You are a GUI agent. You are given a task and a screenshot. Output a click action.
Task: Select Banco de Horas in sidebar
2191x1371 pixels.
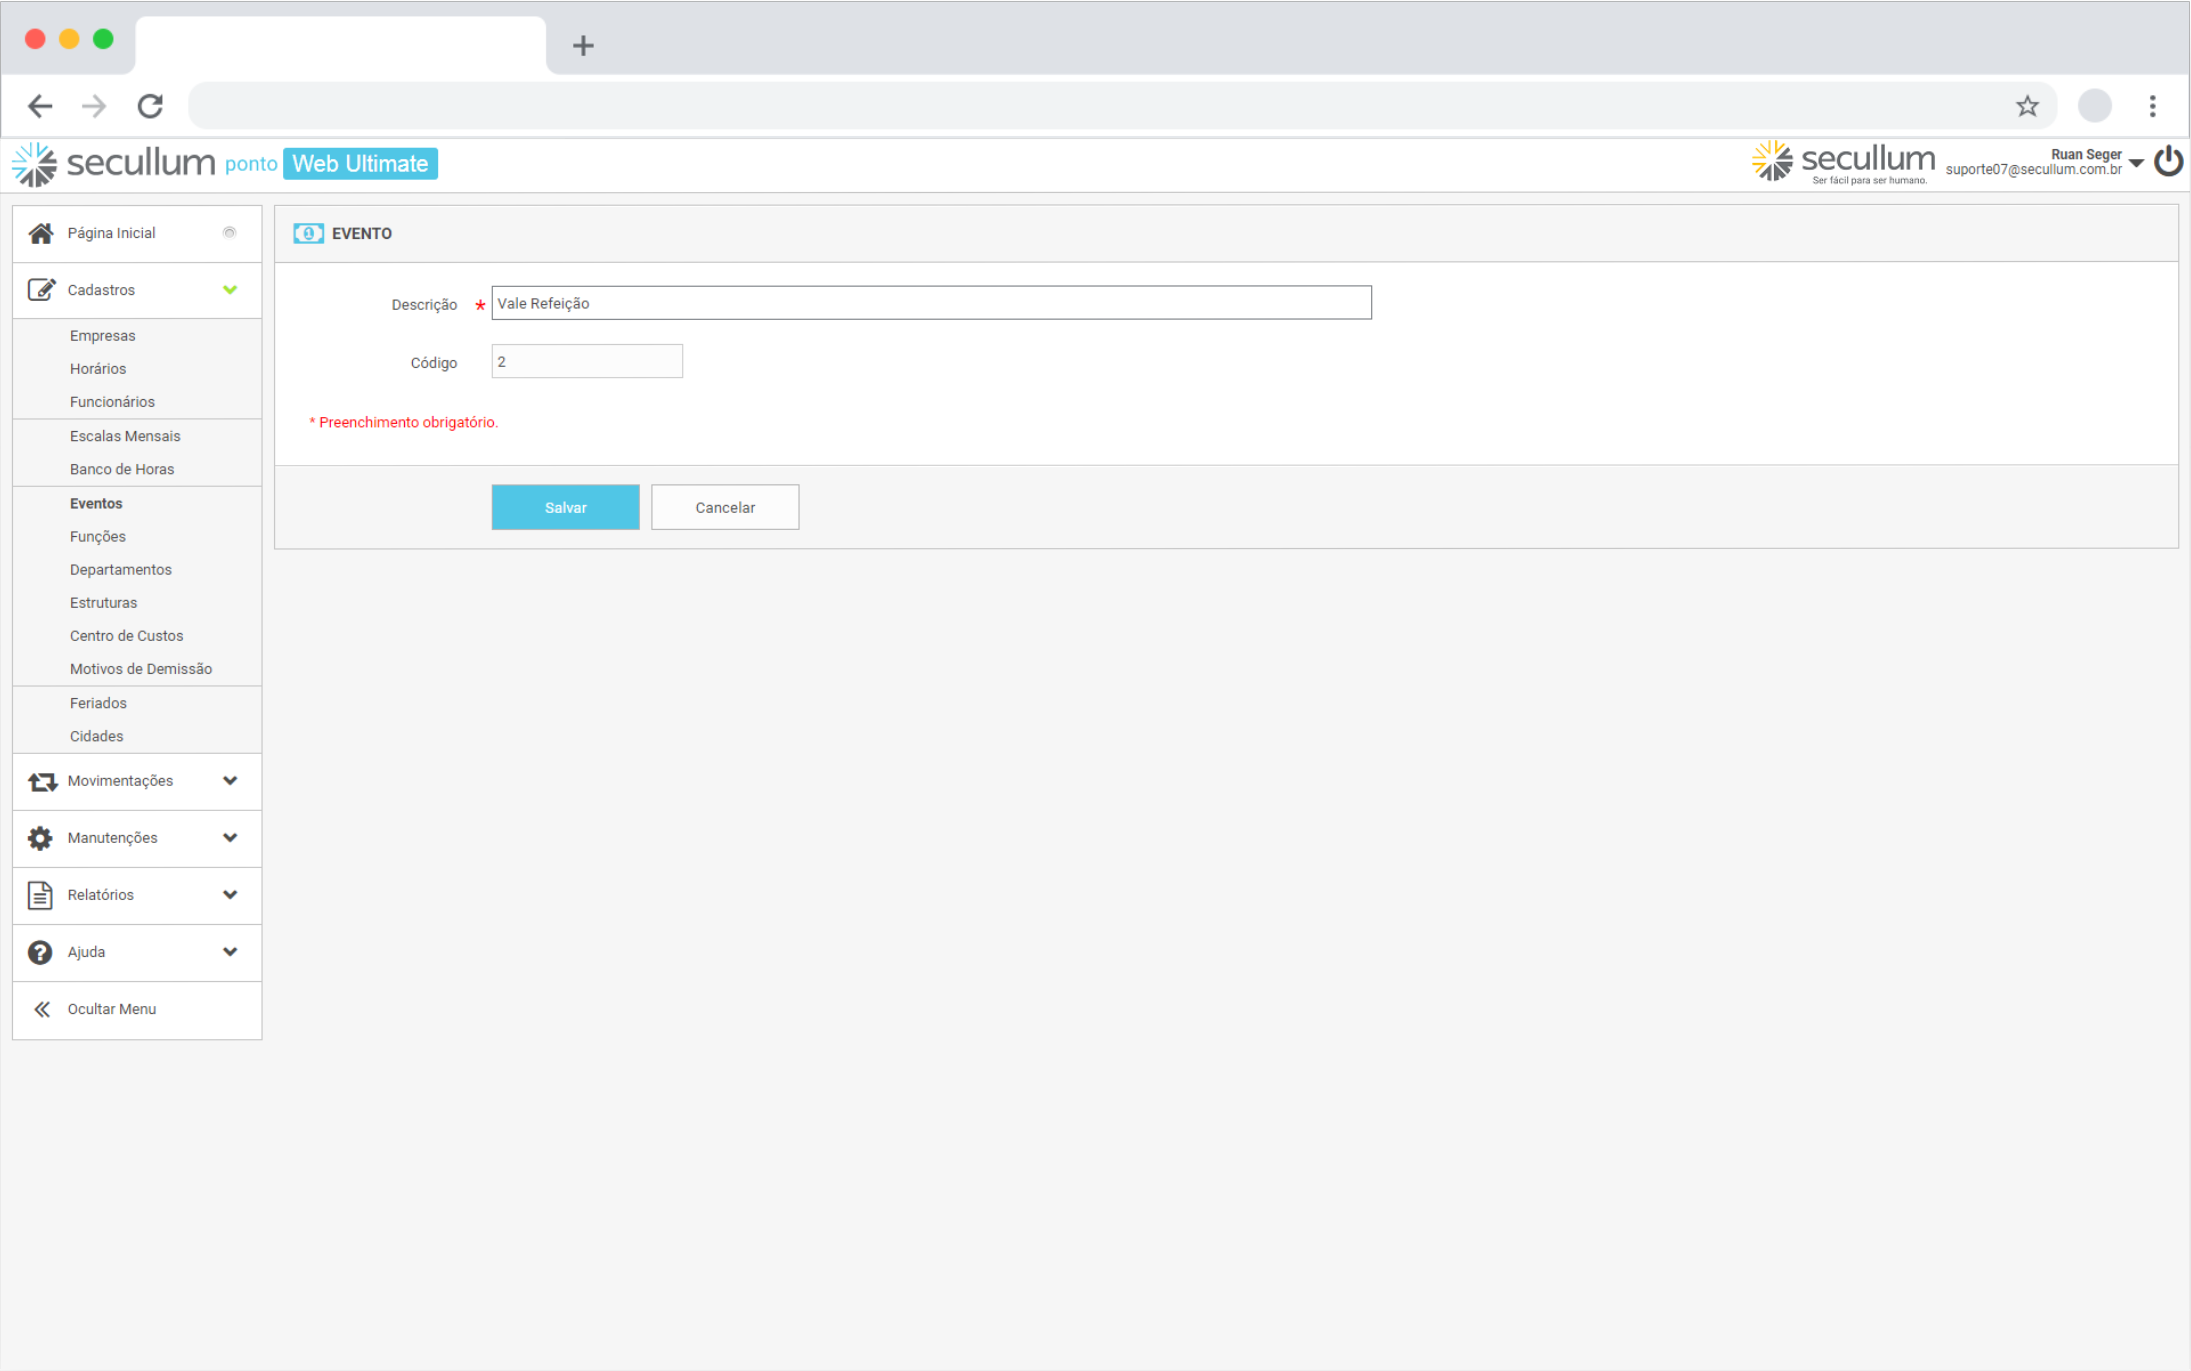click(122, 469)
